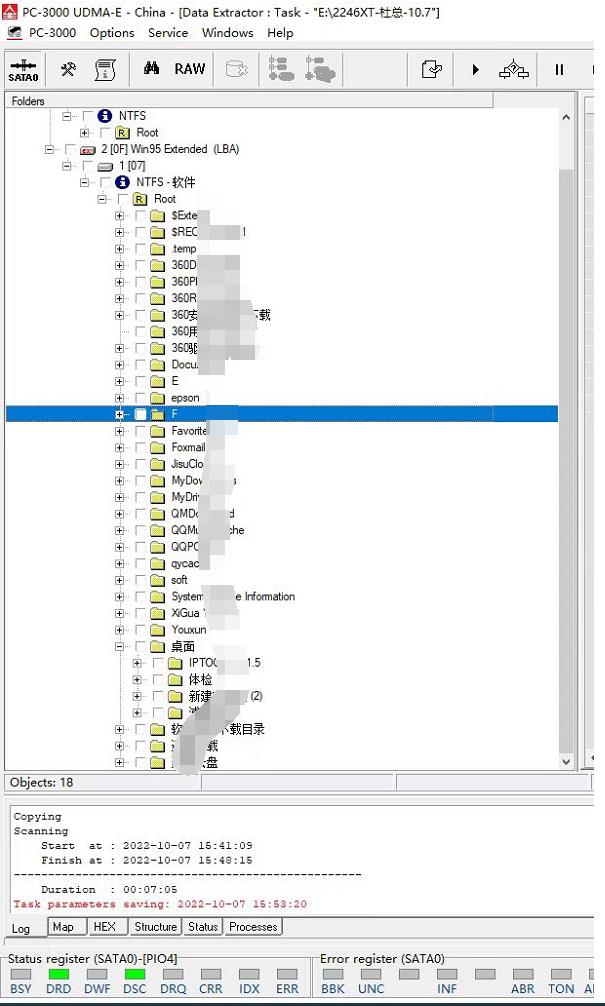The height and width of the screenshot is (1006, 605).
Task: Click the folder icon for Youxun
Action: [x=157, y=629]
